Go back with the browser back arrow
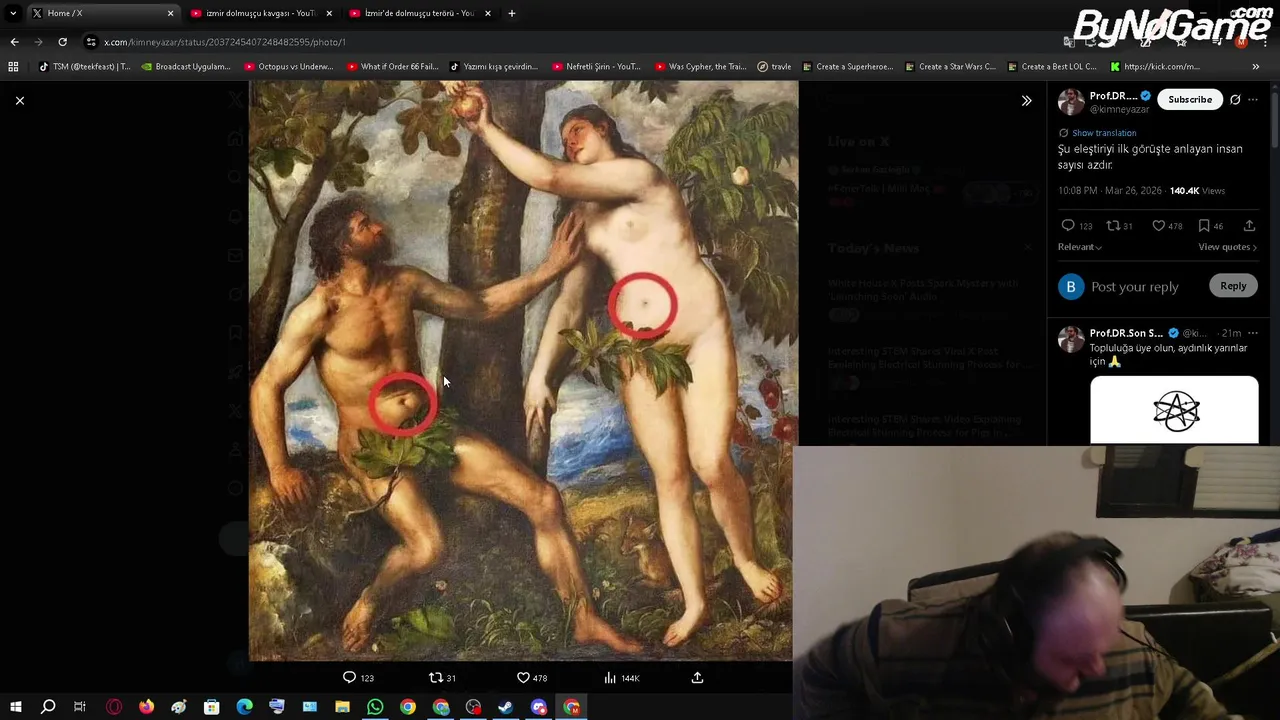The image size is (1280, 720). click(14, 42)
